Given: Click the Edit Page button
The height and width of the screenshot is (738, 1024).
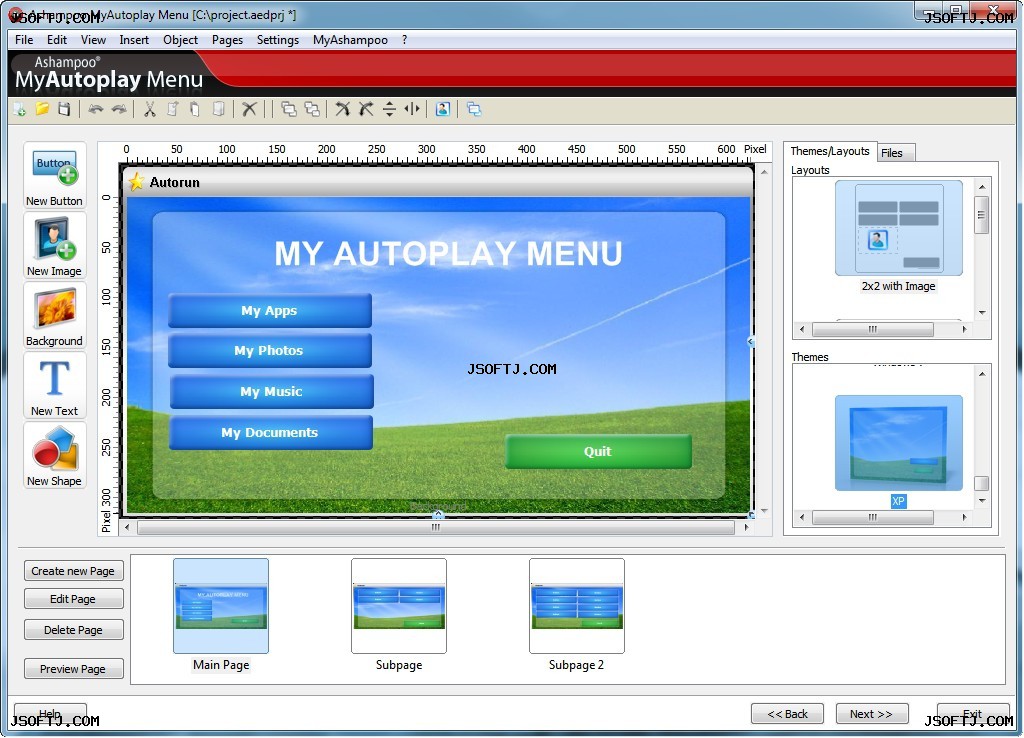Looking at the screenshot, I should tap(73, 599).
